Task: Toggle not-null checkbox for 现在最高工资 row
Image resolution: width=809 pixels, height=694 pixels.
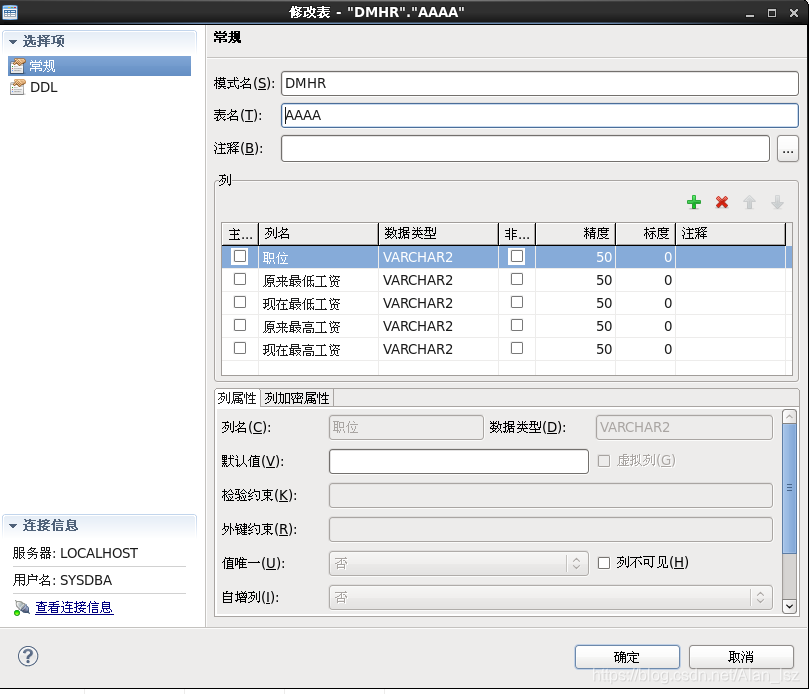Action: (x=517, y=348)
